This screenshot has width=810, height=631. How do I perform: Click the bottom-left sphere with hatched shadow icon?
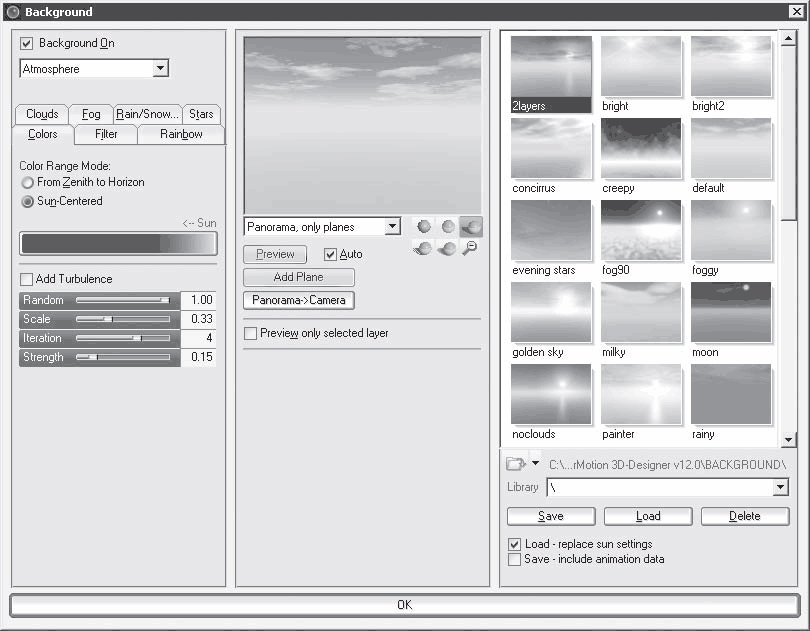point(424,248)
